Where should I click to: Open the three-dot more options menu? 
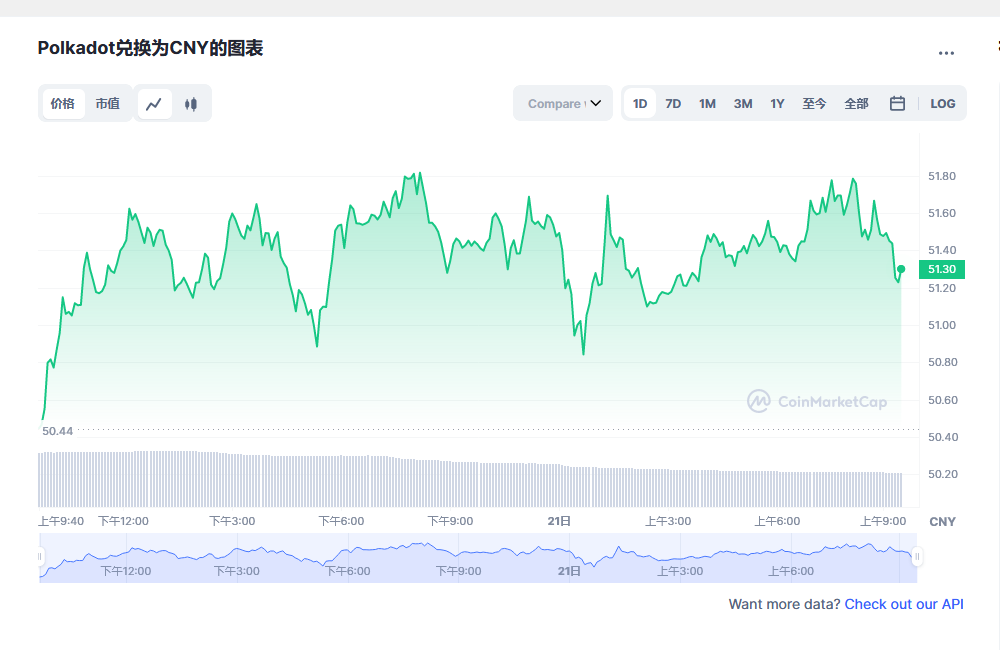click(946, 53)
